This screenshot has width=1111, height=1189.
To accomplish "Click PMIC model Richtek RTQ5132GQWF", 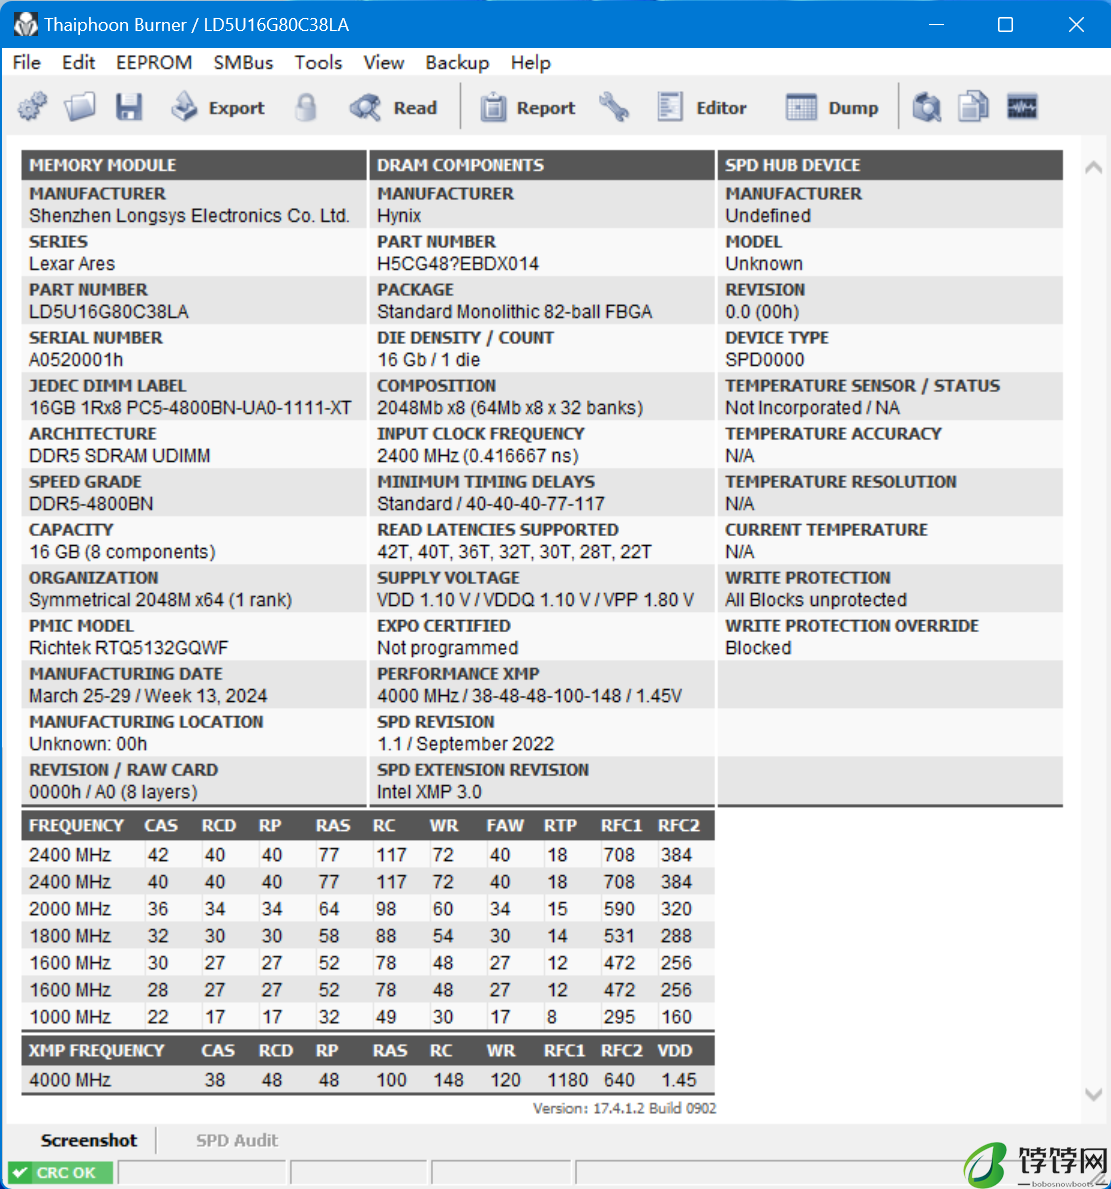I will [x=128, y=648].
